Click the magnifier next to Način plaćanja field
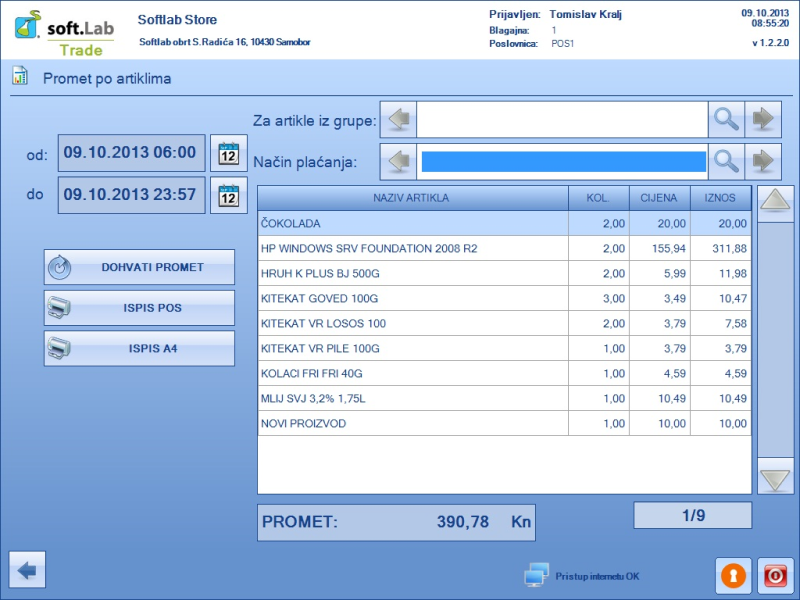Screen dimensions: 800x600 pyautogui.click(x=726, y=161)
